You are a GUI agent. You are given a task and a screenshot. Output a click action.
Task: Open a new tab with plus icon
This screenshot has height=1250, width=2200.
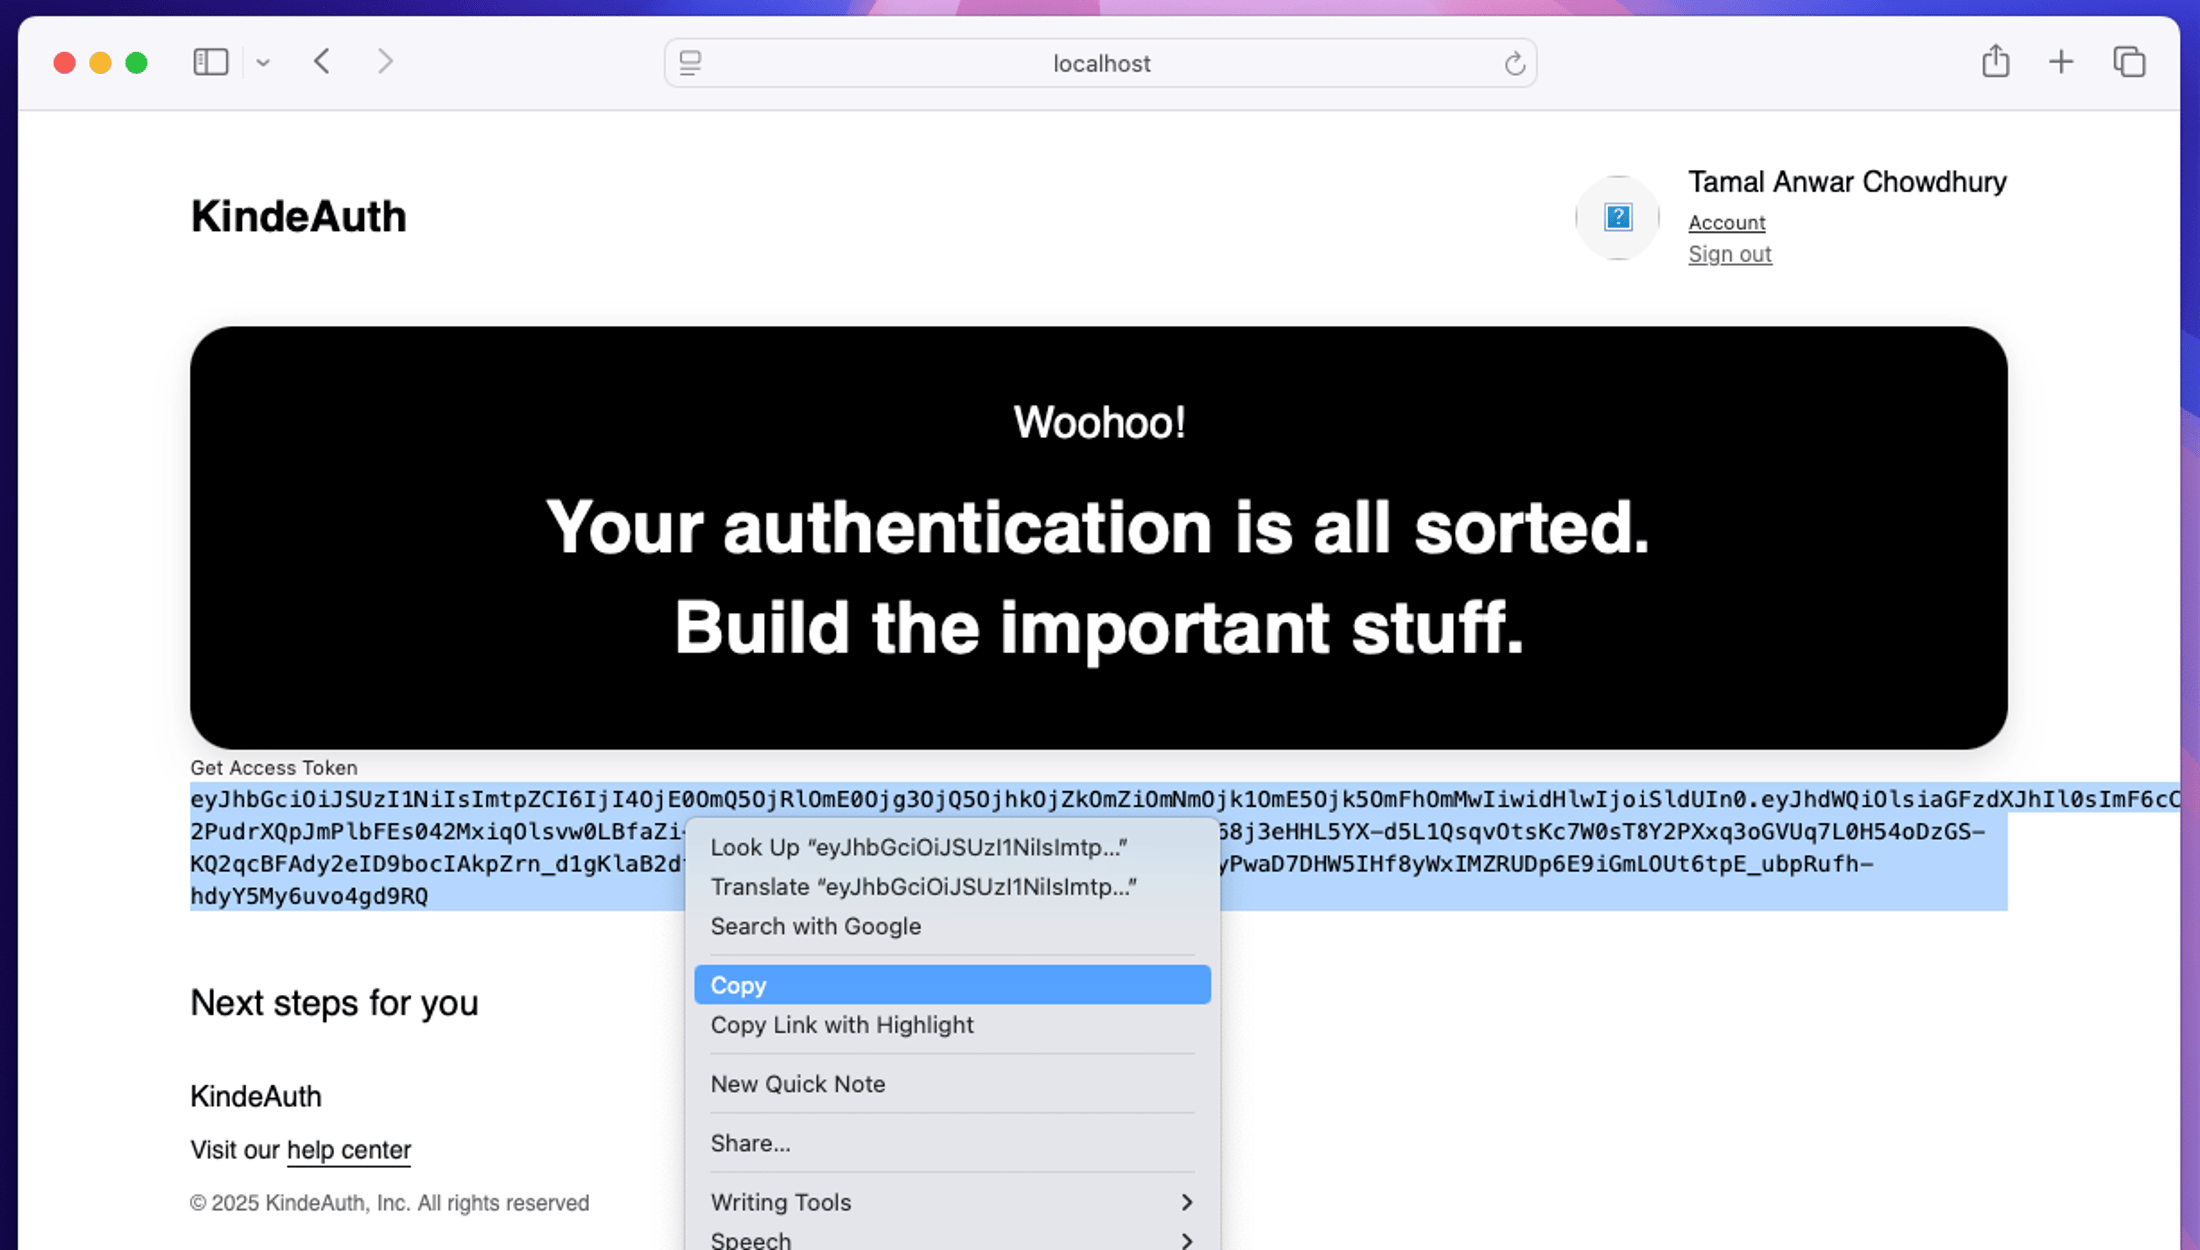[2061, 62]
